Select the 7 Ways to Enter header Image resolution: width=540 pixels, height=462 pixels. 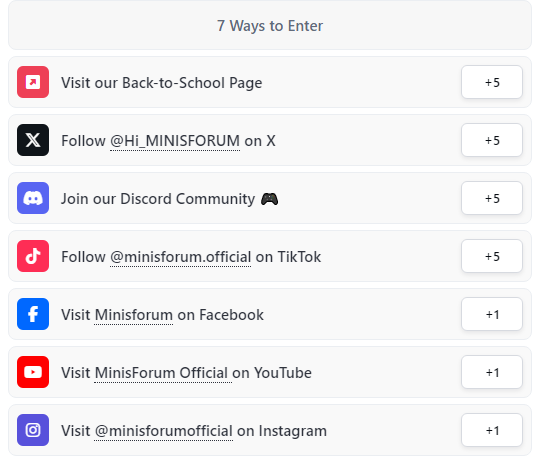pos(270,26)
